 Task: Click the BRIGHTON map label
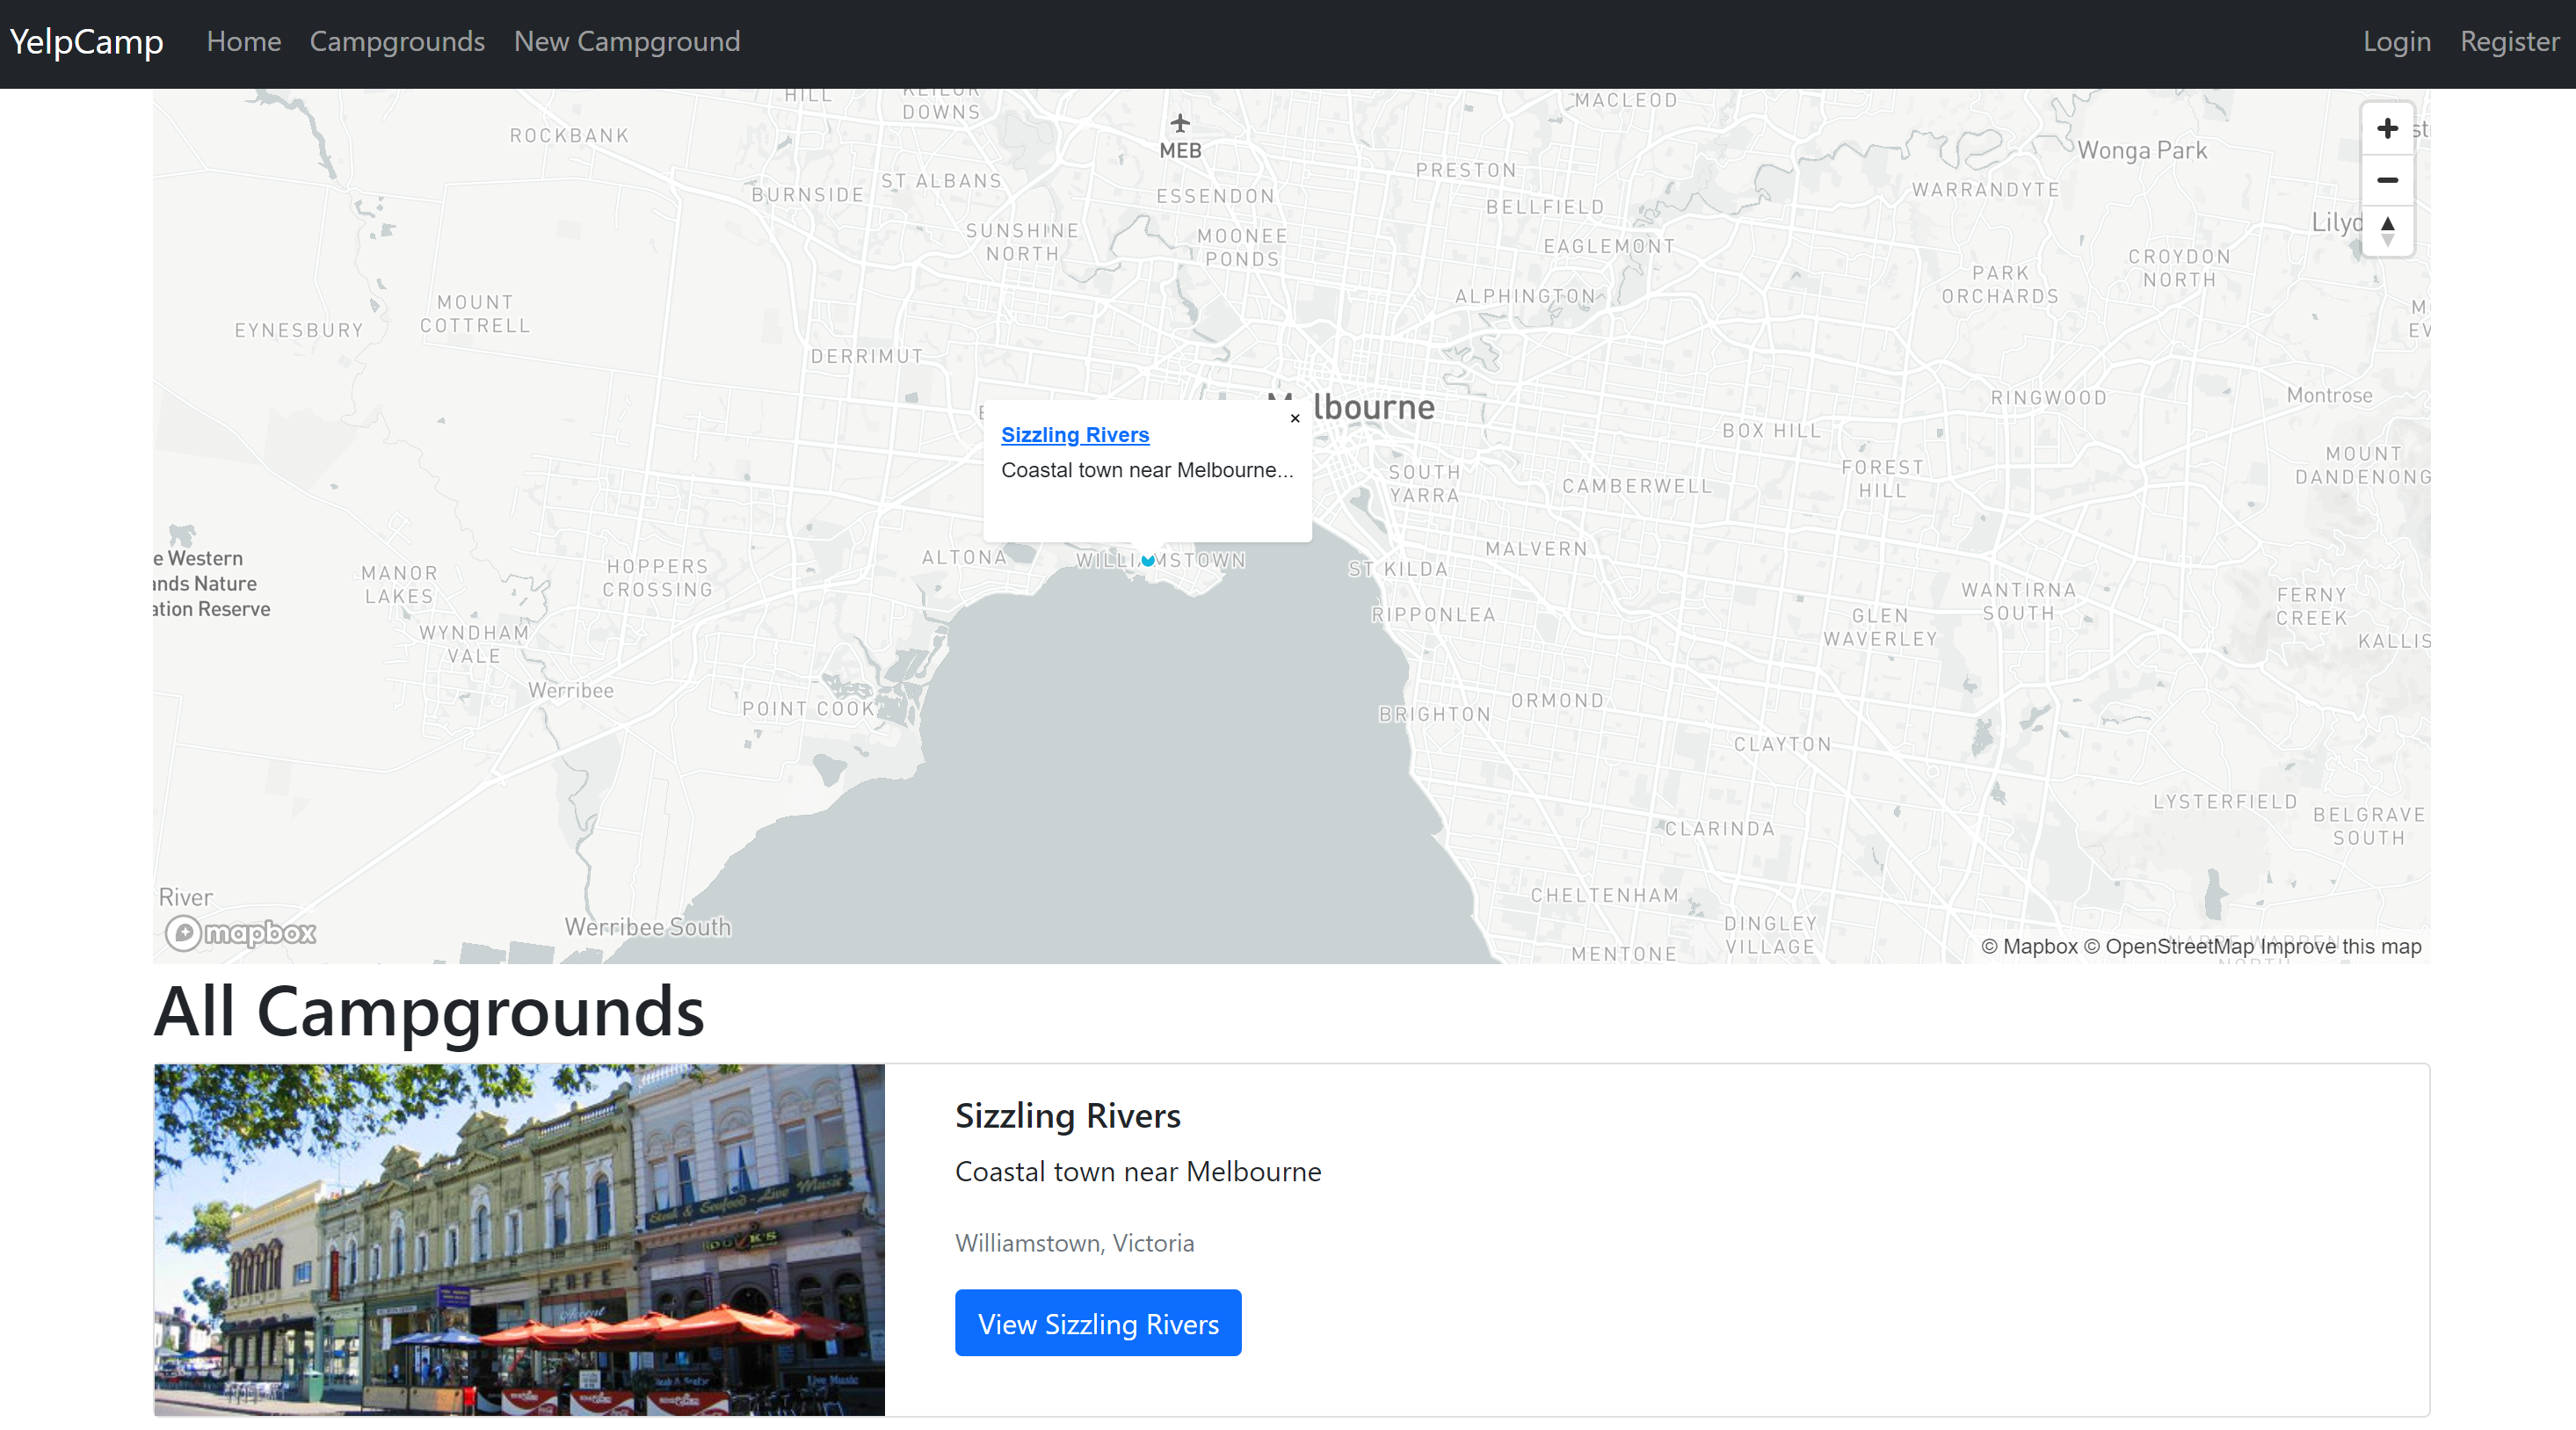[1434, 714]
